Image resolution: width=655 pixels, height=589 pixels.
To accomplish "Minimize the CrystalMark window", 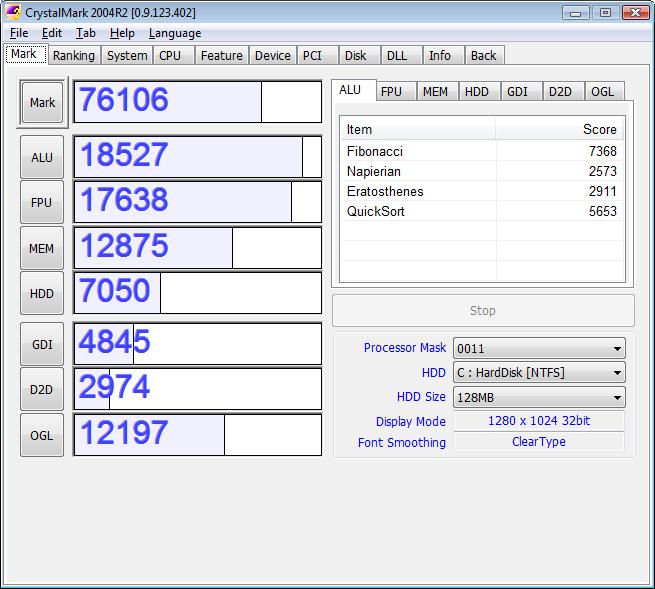I will click(x=576, y=13).
